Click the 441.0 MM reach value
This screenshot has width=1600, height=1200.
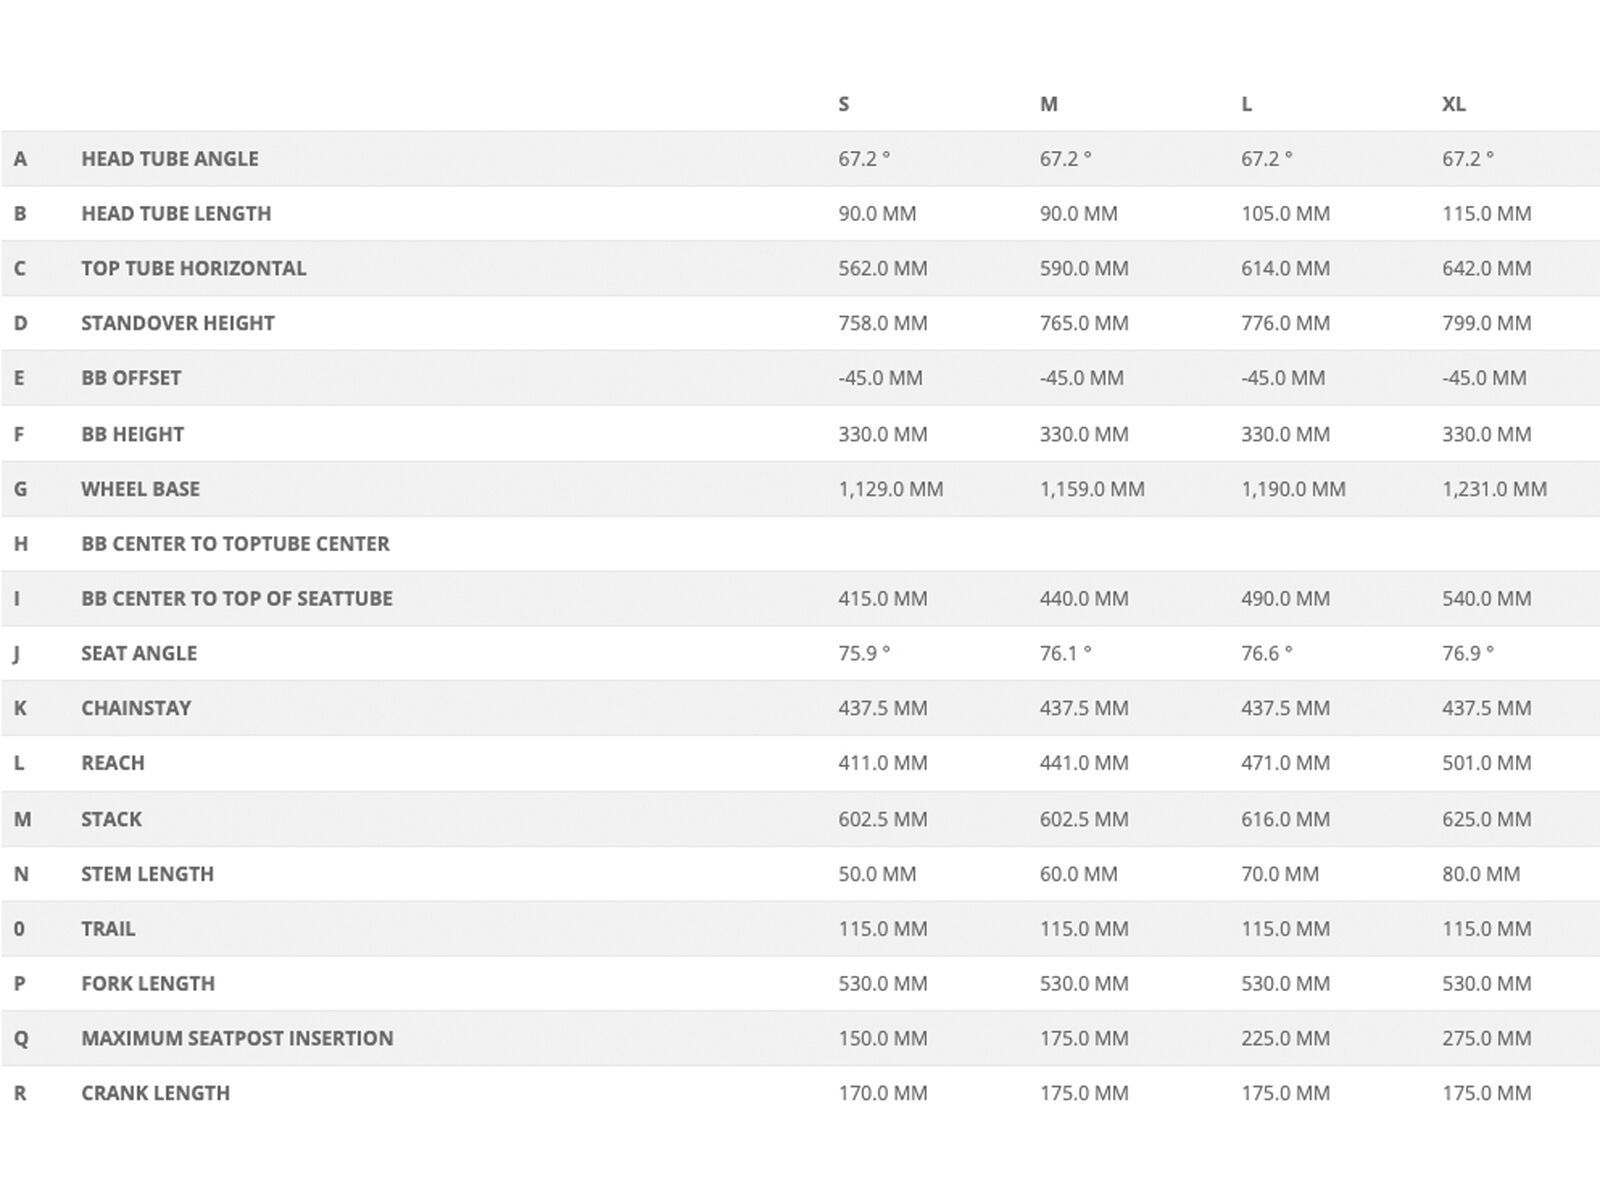1083,763
